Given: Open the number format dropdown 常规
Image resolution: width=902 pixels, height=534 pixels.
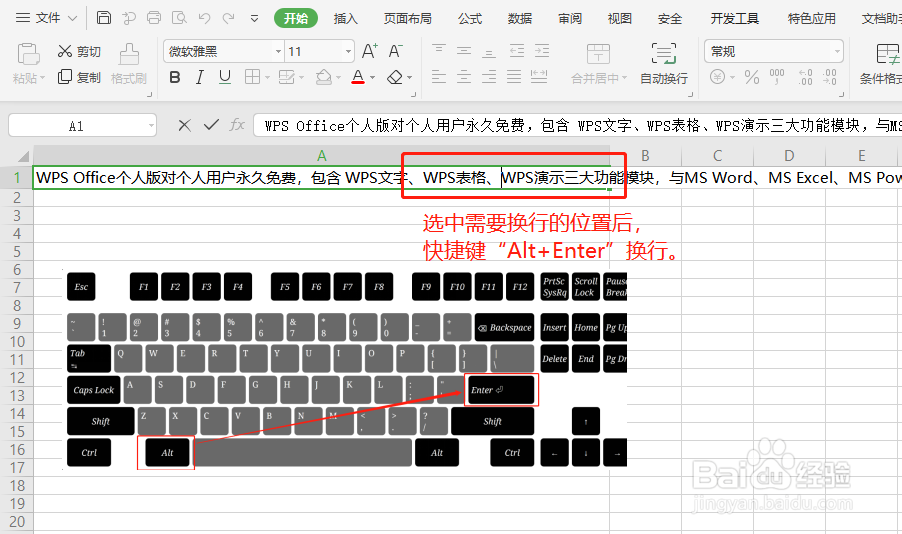Looking at the screenshot, I should (836, 52).
